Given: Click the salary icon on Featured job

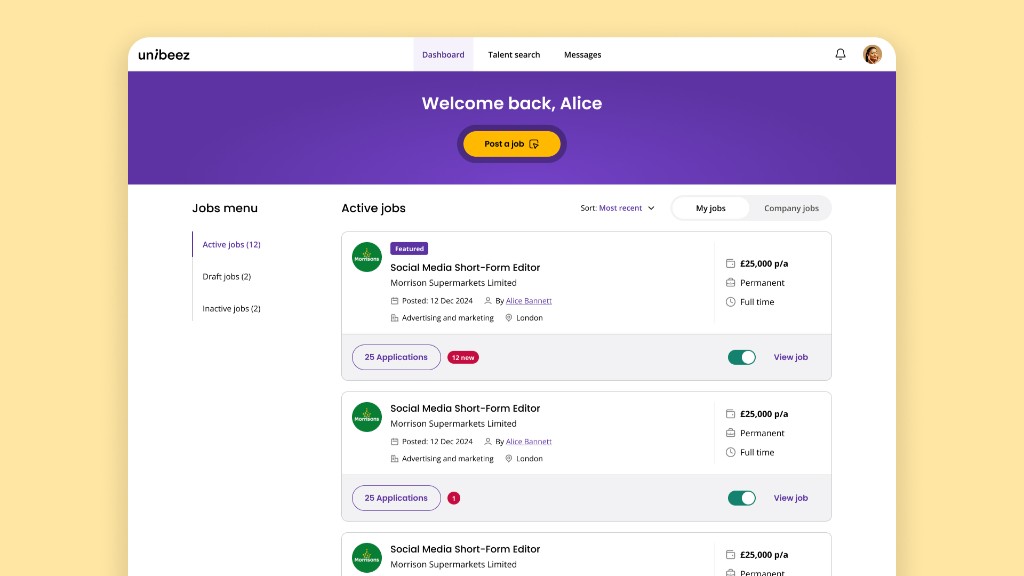Looking at the screenshot, I should pos(730,263).
